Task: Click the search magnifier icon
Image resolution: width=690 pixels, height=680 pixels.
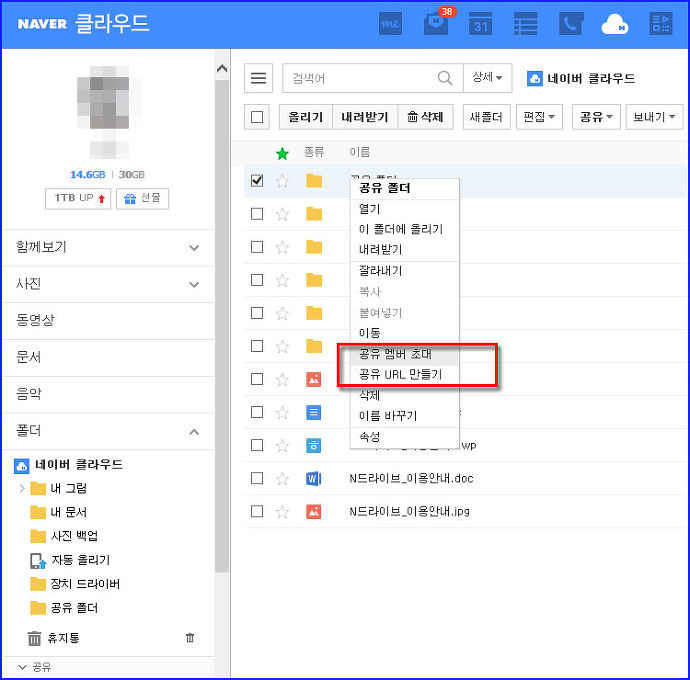Action: tap(445, 78)
